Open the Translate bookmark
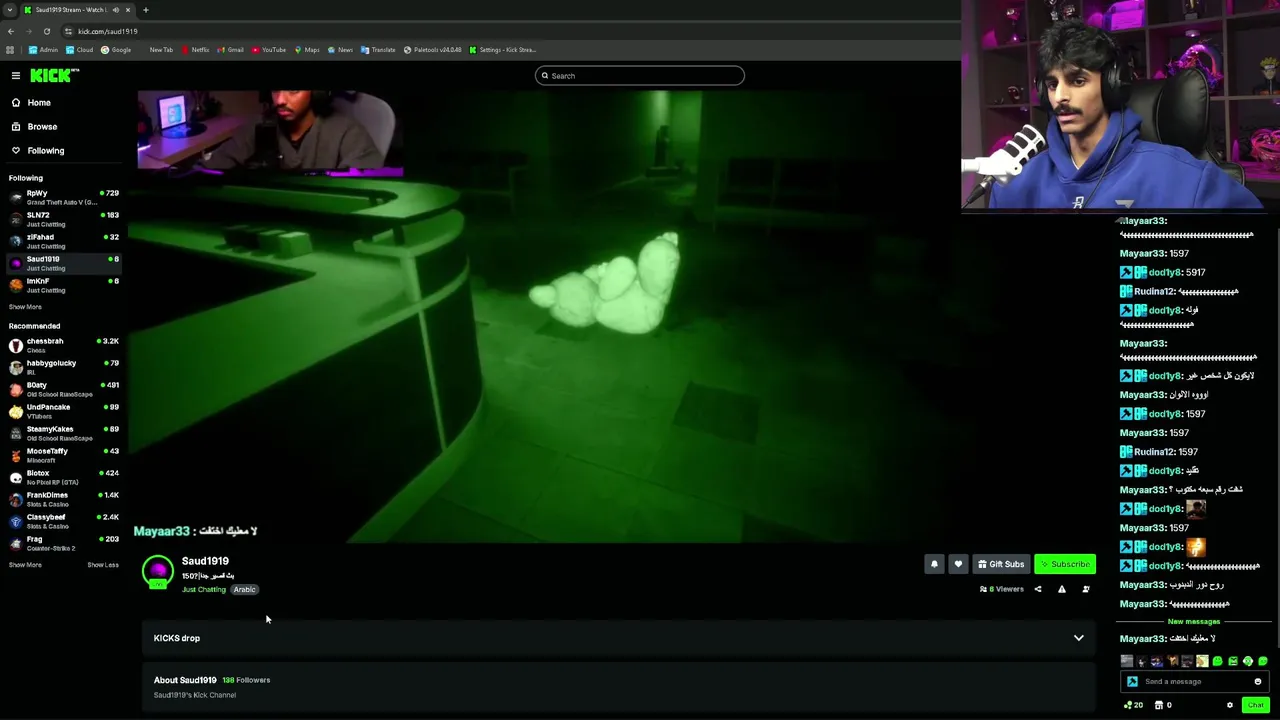This screenshot has height=720, width=1280. pyautogui.click(x=378, y=50)
